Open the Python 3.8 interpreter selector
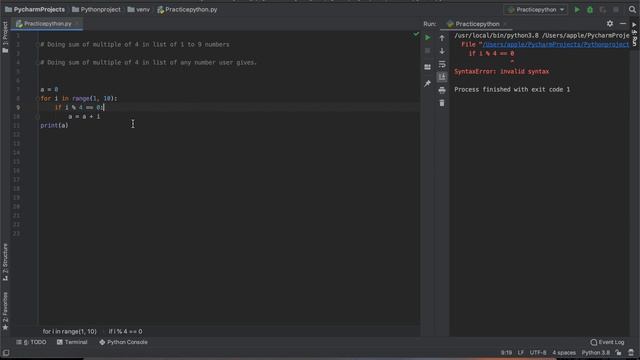640x360 pixels. coord(596,353)
